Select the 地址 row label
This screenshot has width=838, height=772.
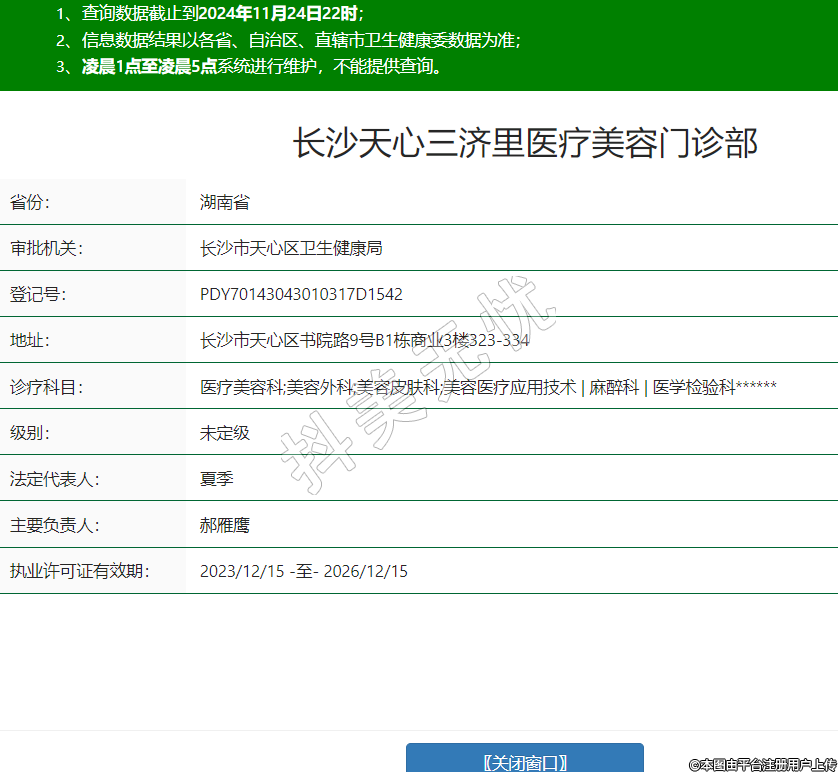pyautogui.click(x=30, y=340)
